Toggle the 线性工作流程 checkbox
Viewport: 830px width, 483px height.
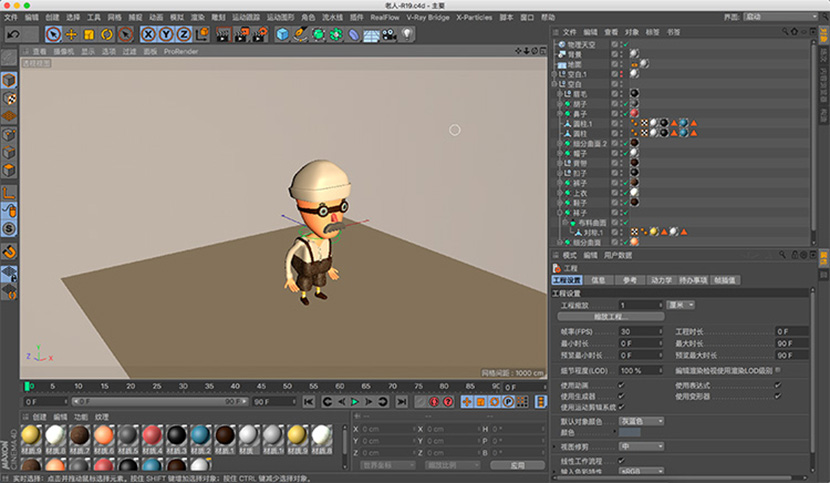(x=622, y=459)
